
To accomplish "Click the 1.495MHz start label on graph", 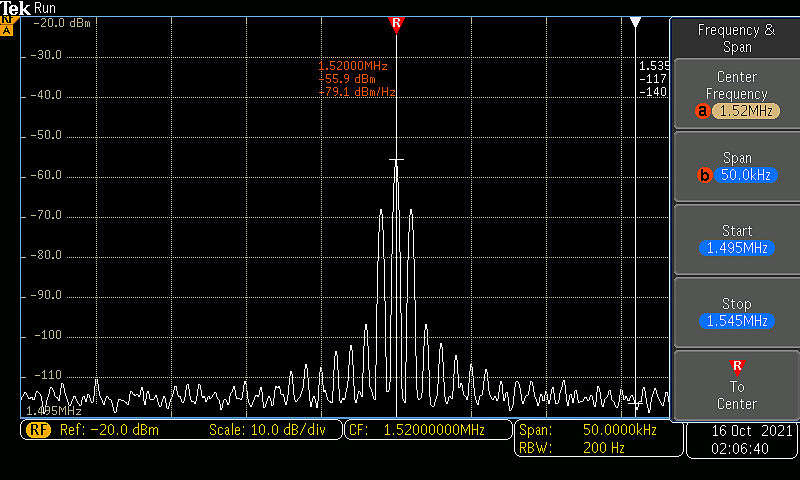I will click(54, 411).
